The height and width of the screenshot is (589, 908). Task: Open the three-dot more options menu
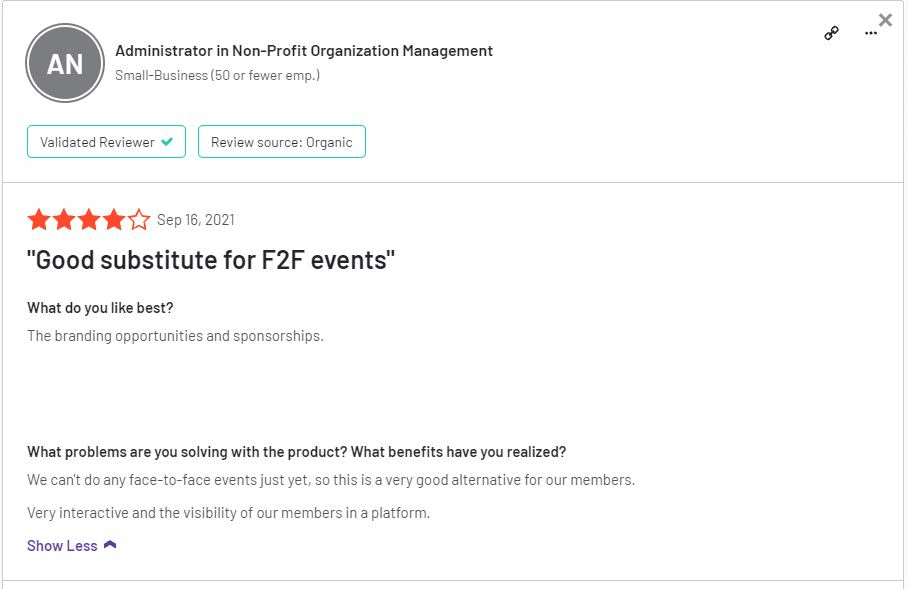(870, 34)
